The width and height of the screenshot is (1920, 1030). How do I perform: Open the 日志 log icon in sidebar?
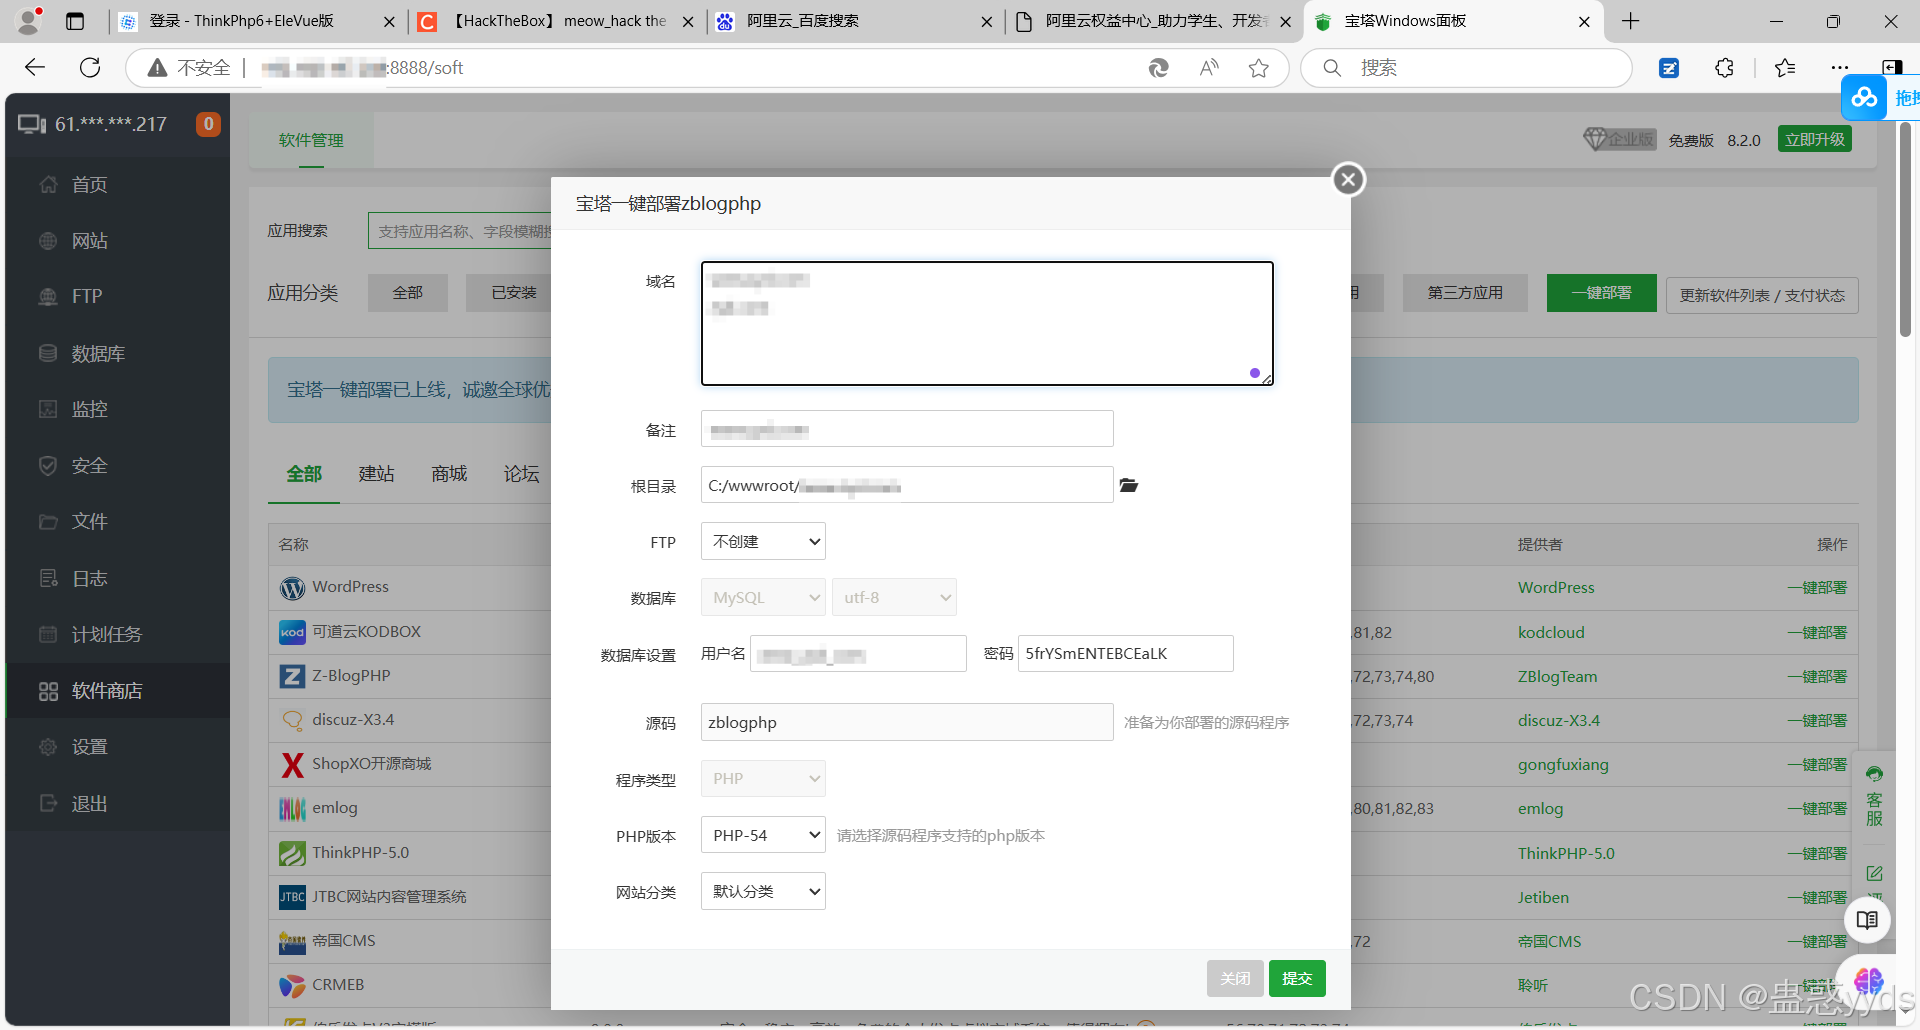pos(48,578)
